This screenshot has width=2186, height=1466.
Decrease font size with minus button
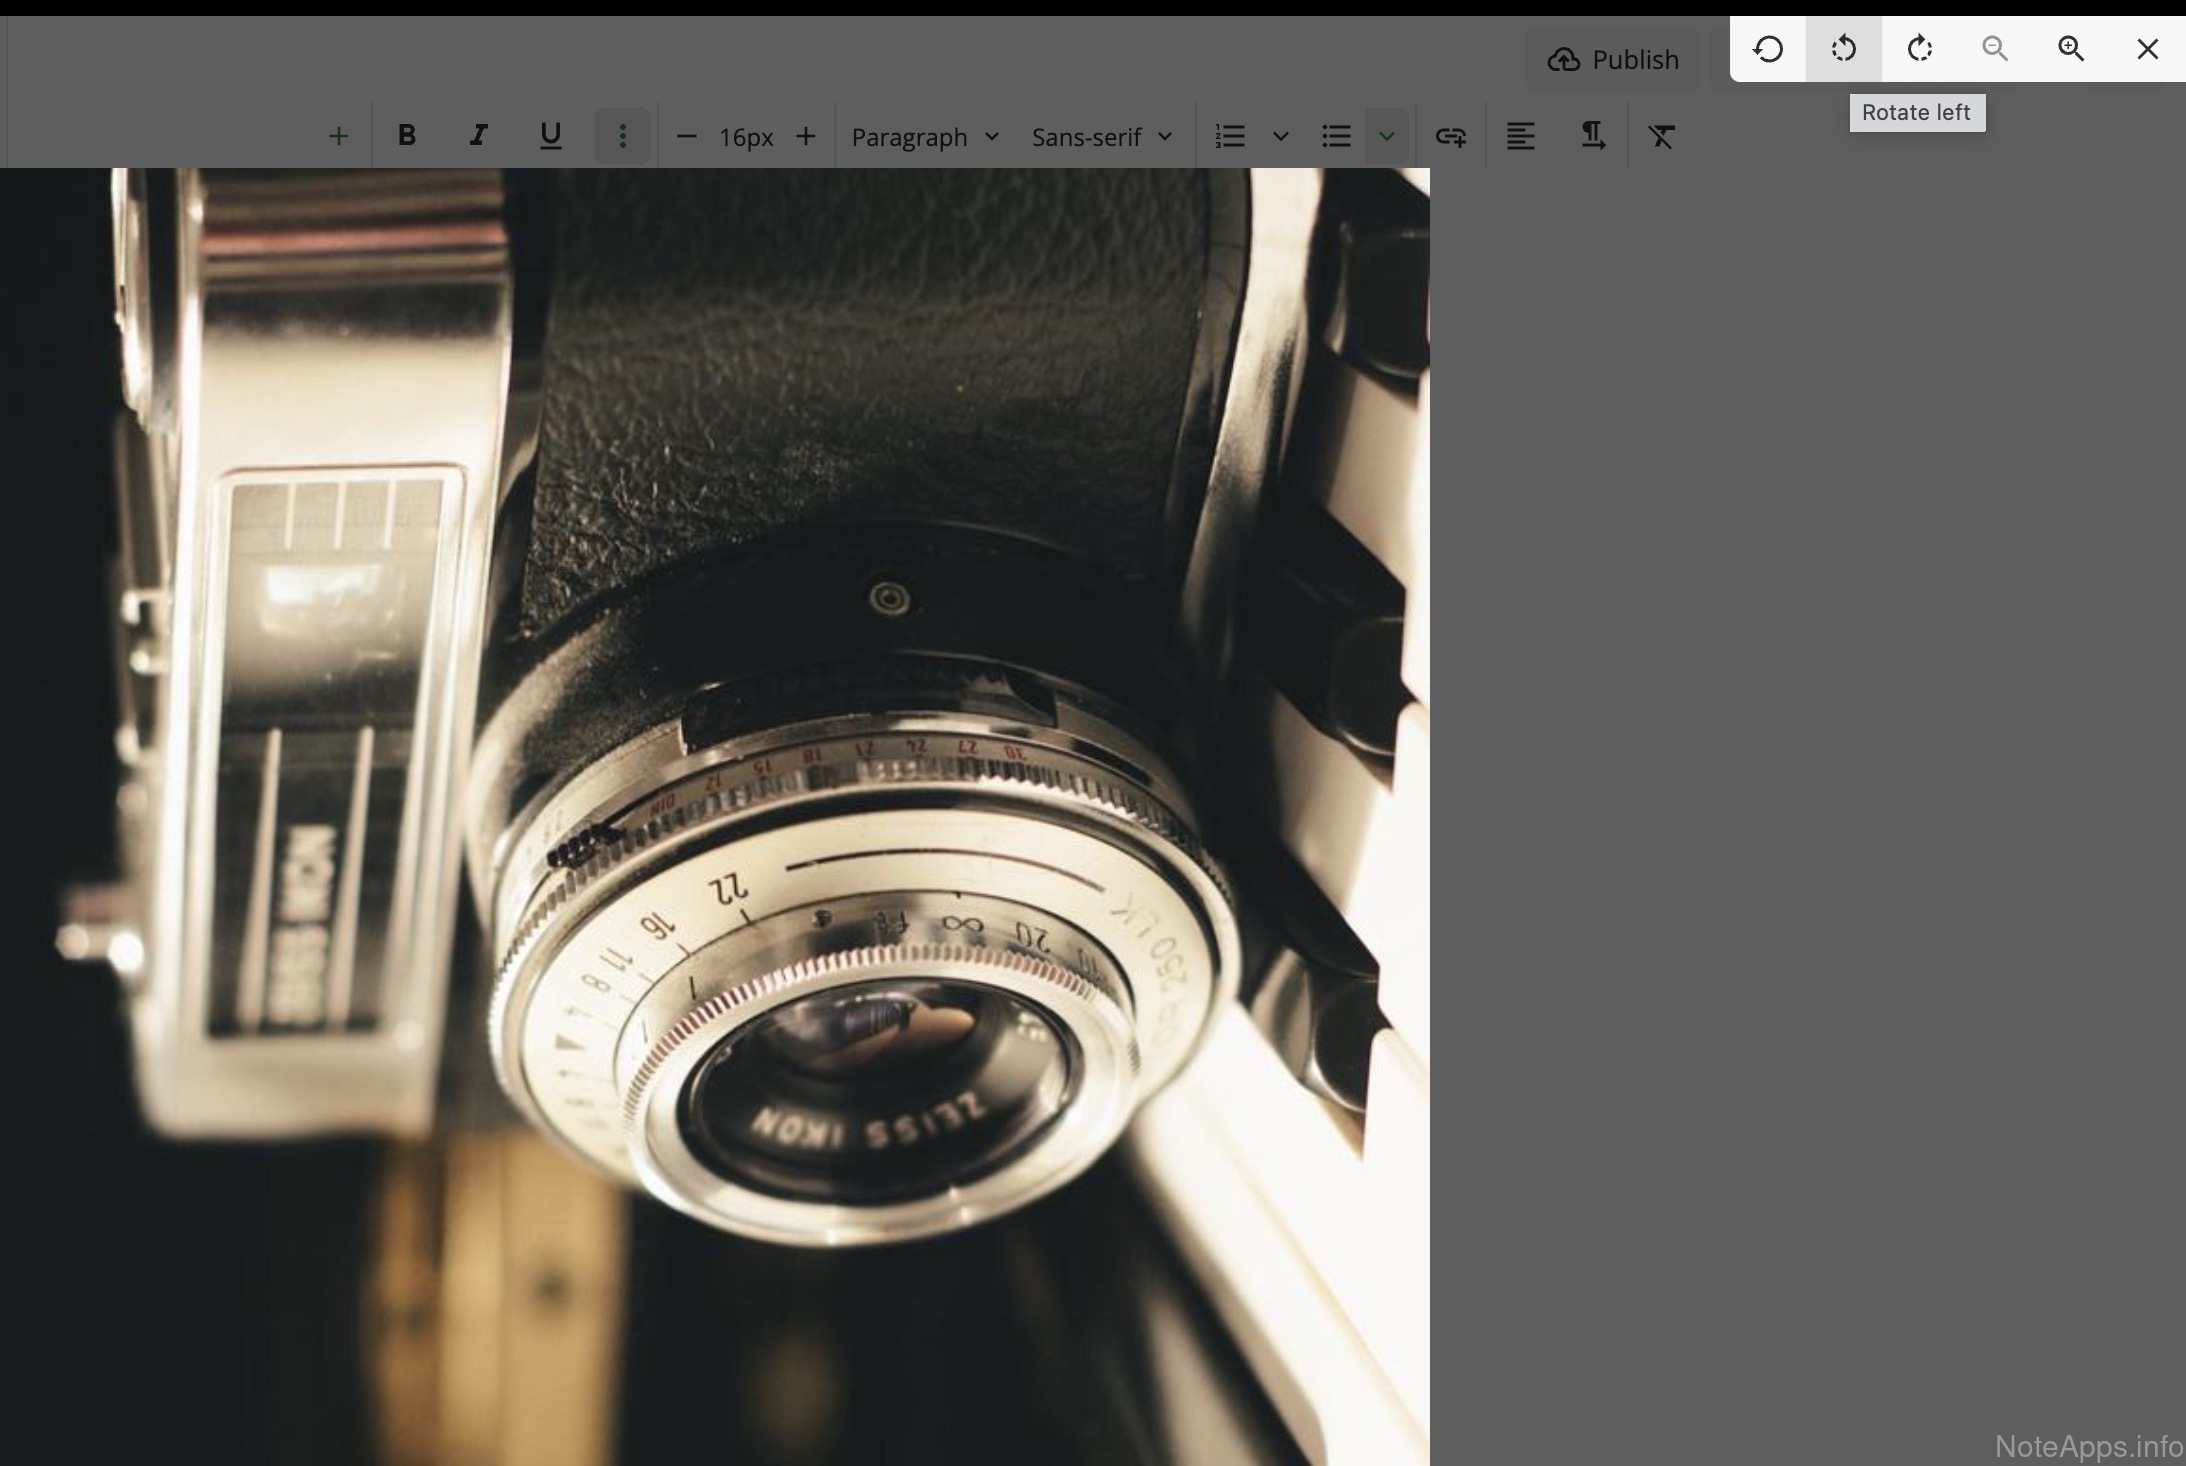tap(686, 136)
